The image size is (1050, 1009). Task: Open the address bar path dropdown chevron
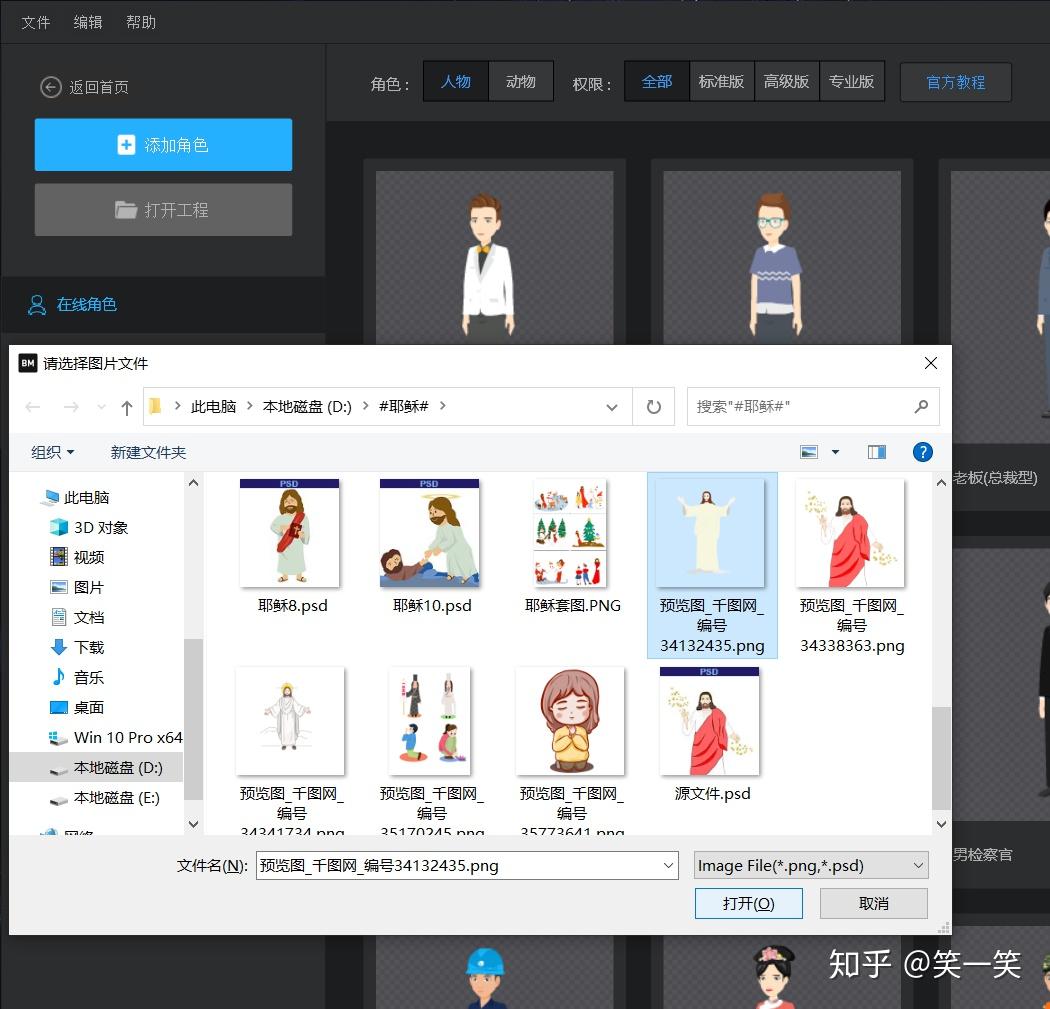point(611,406)
